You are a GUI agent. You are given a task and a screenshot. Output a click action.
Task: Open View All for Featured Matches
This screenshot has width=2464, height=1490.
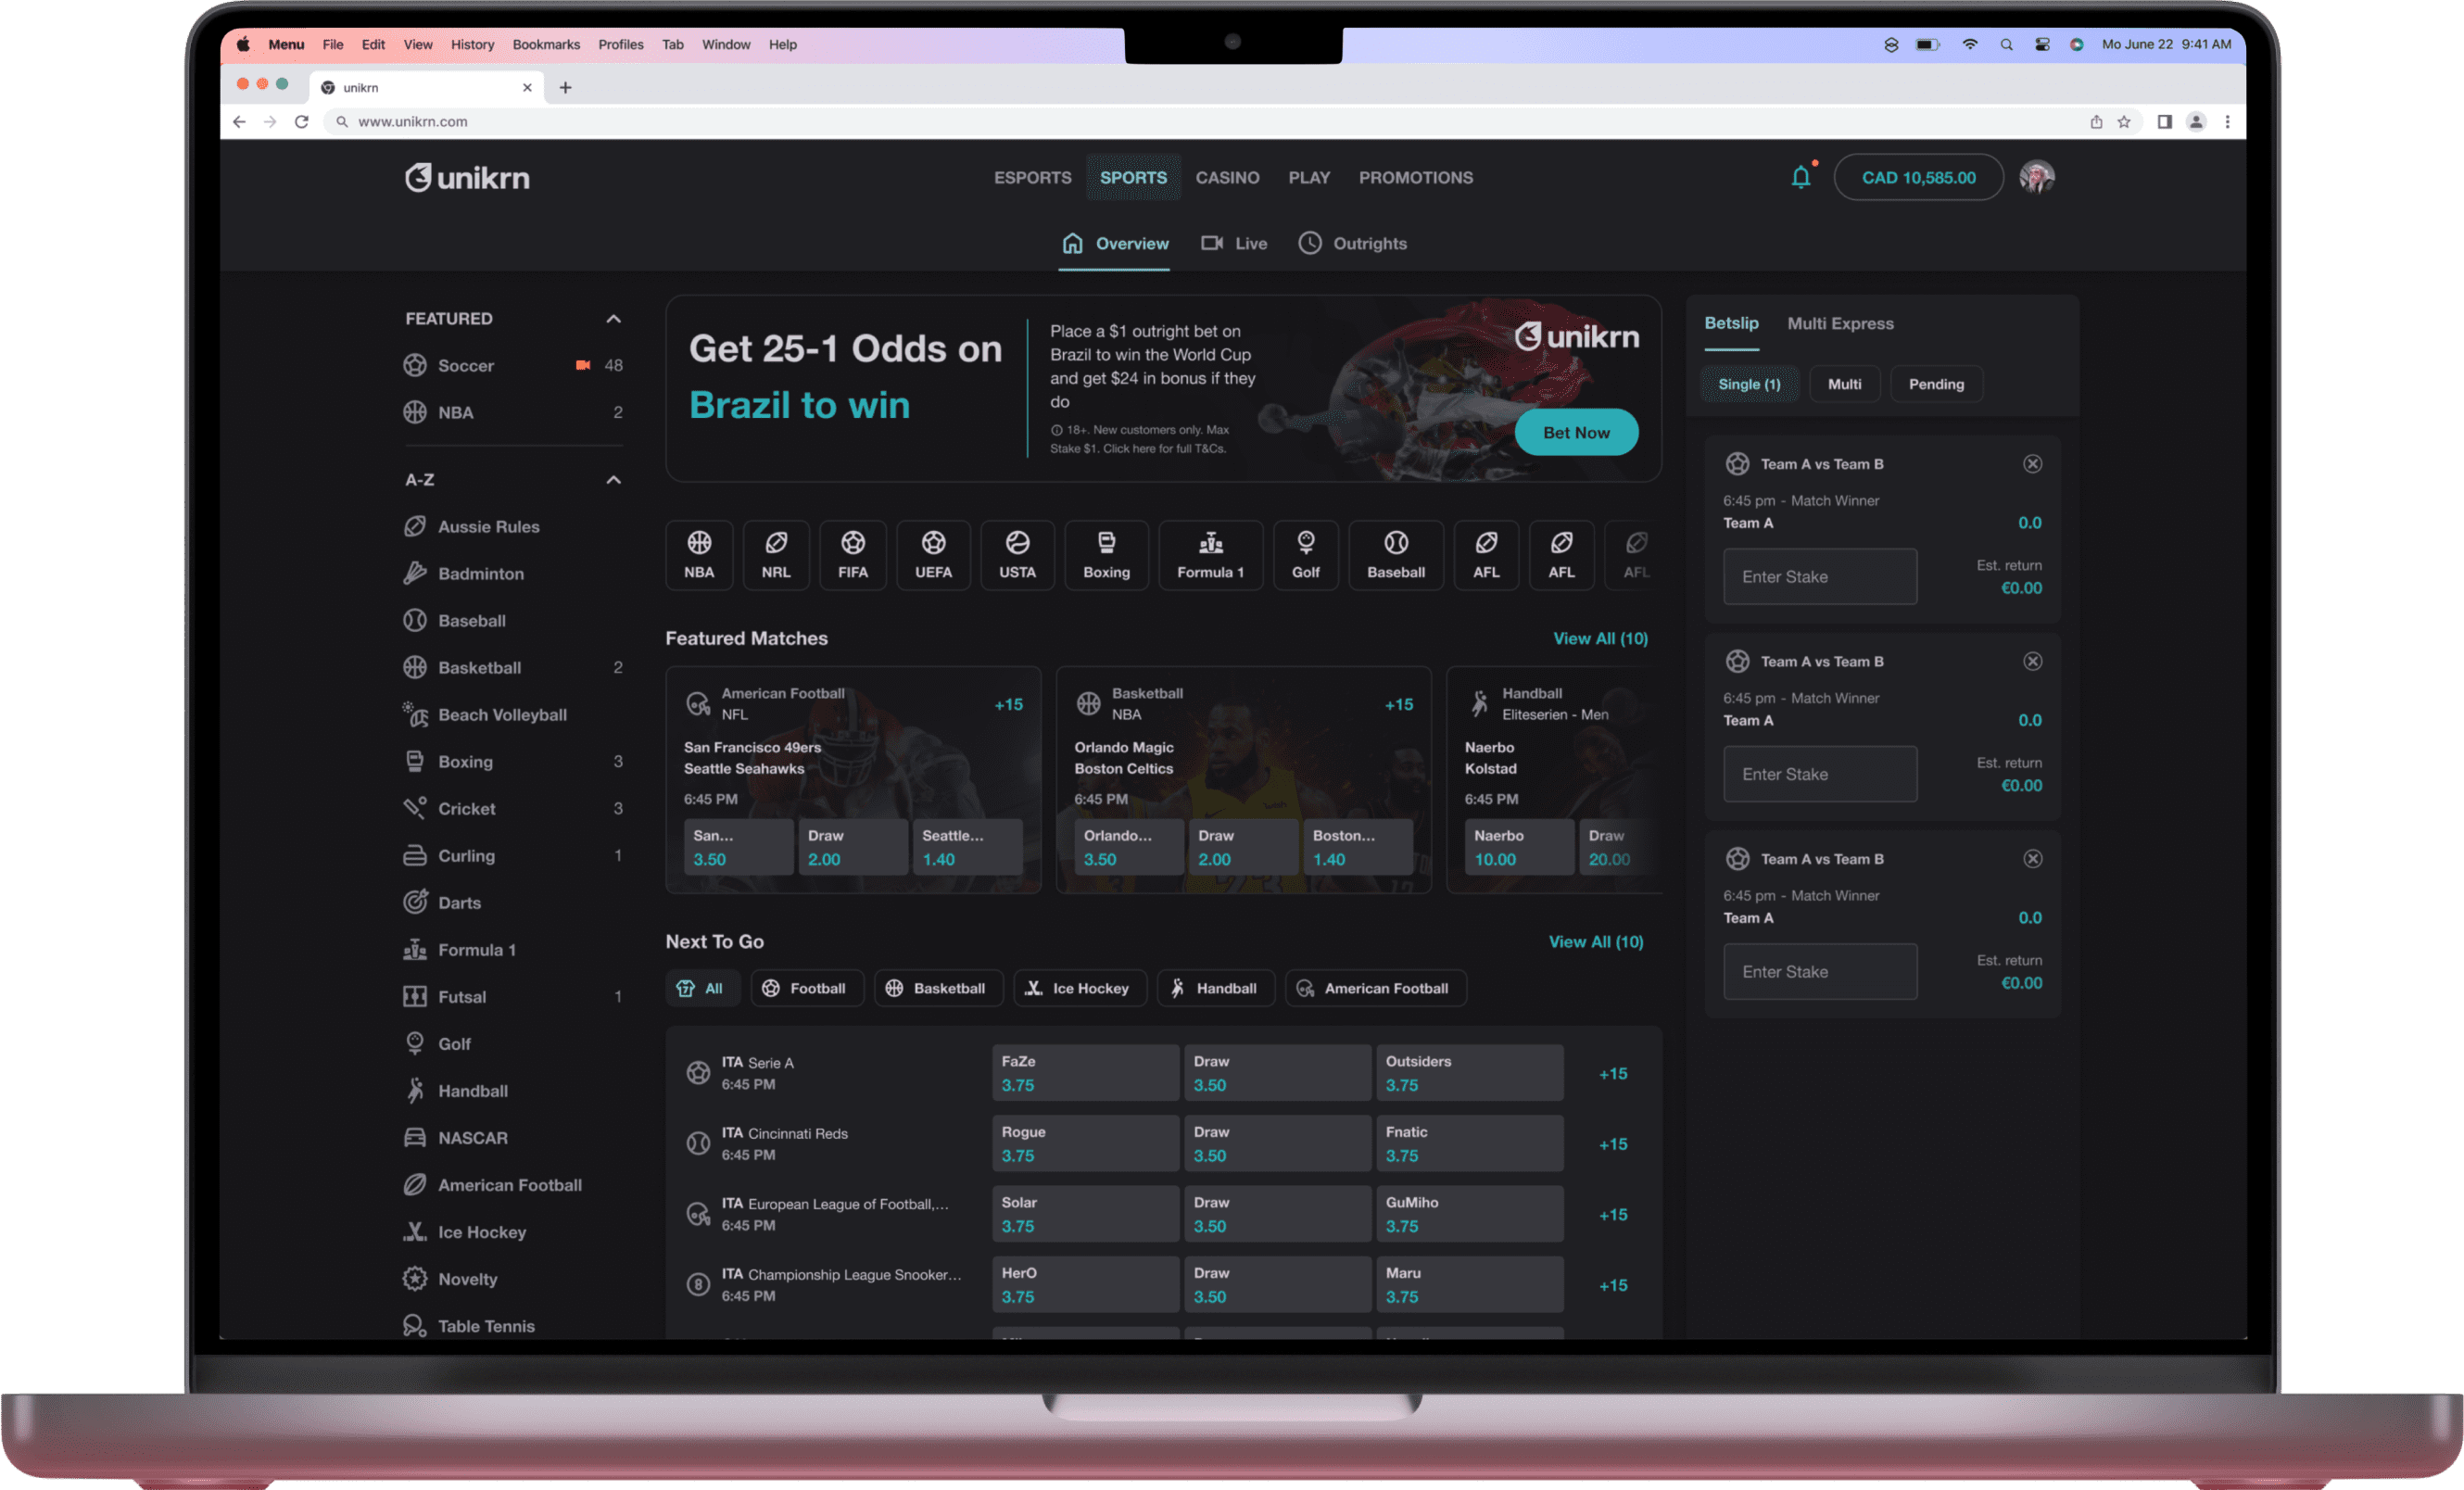(x=1600, y=638)
